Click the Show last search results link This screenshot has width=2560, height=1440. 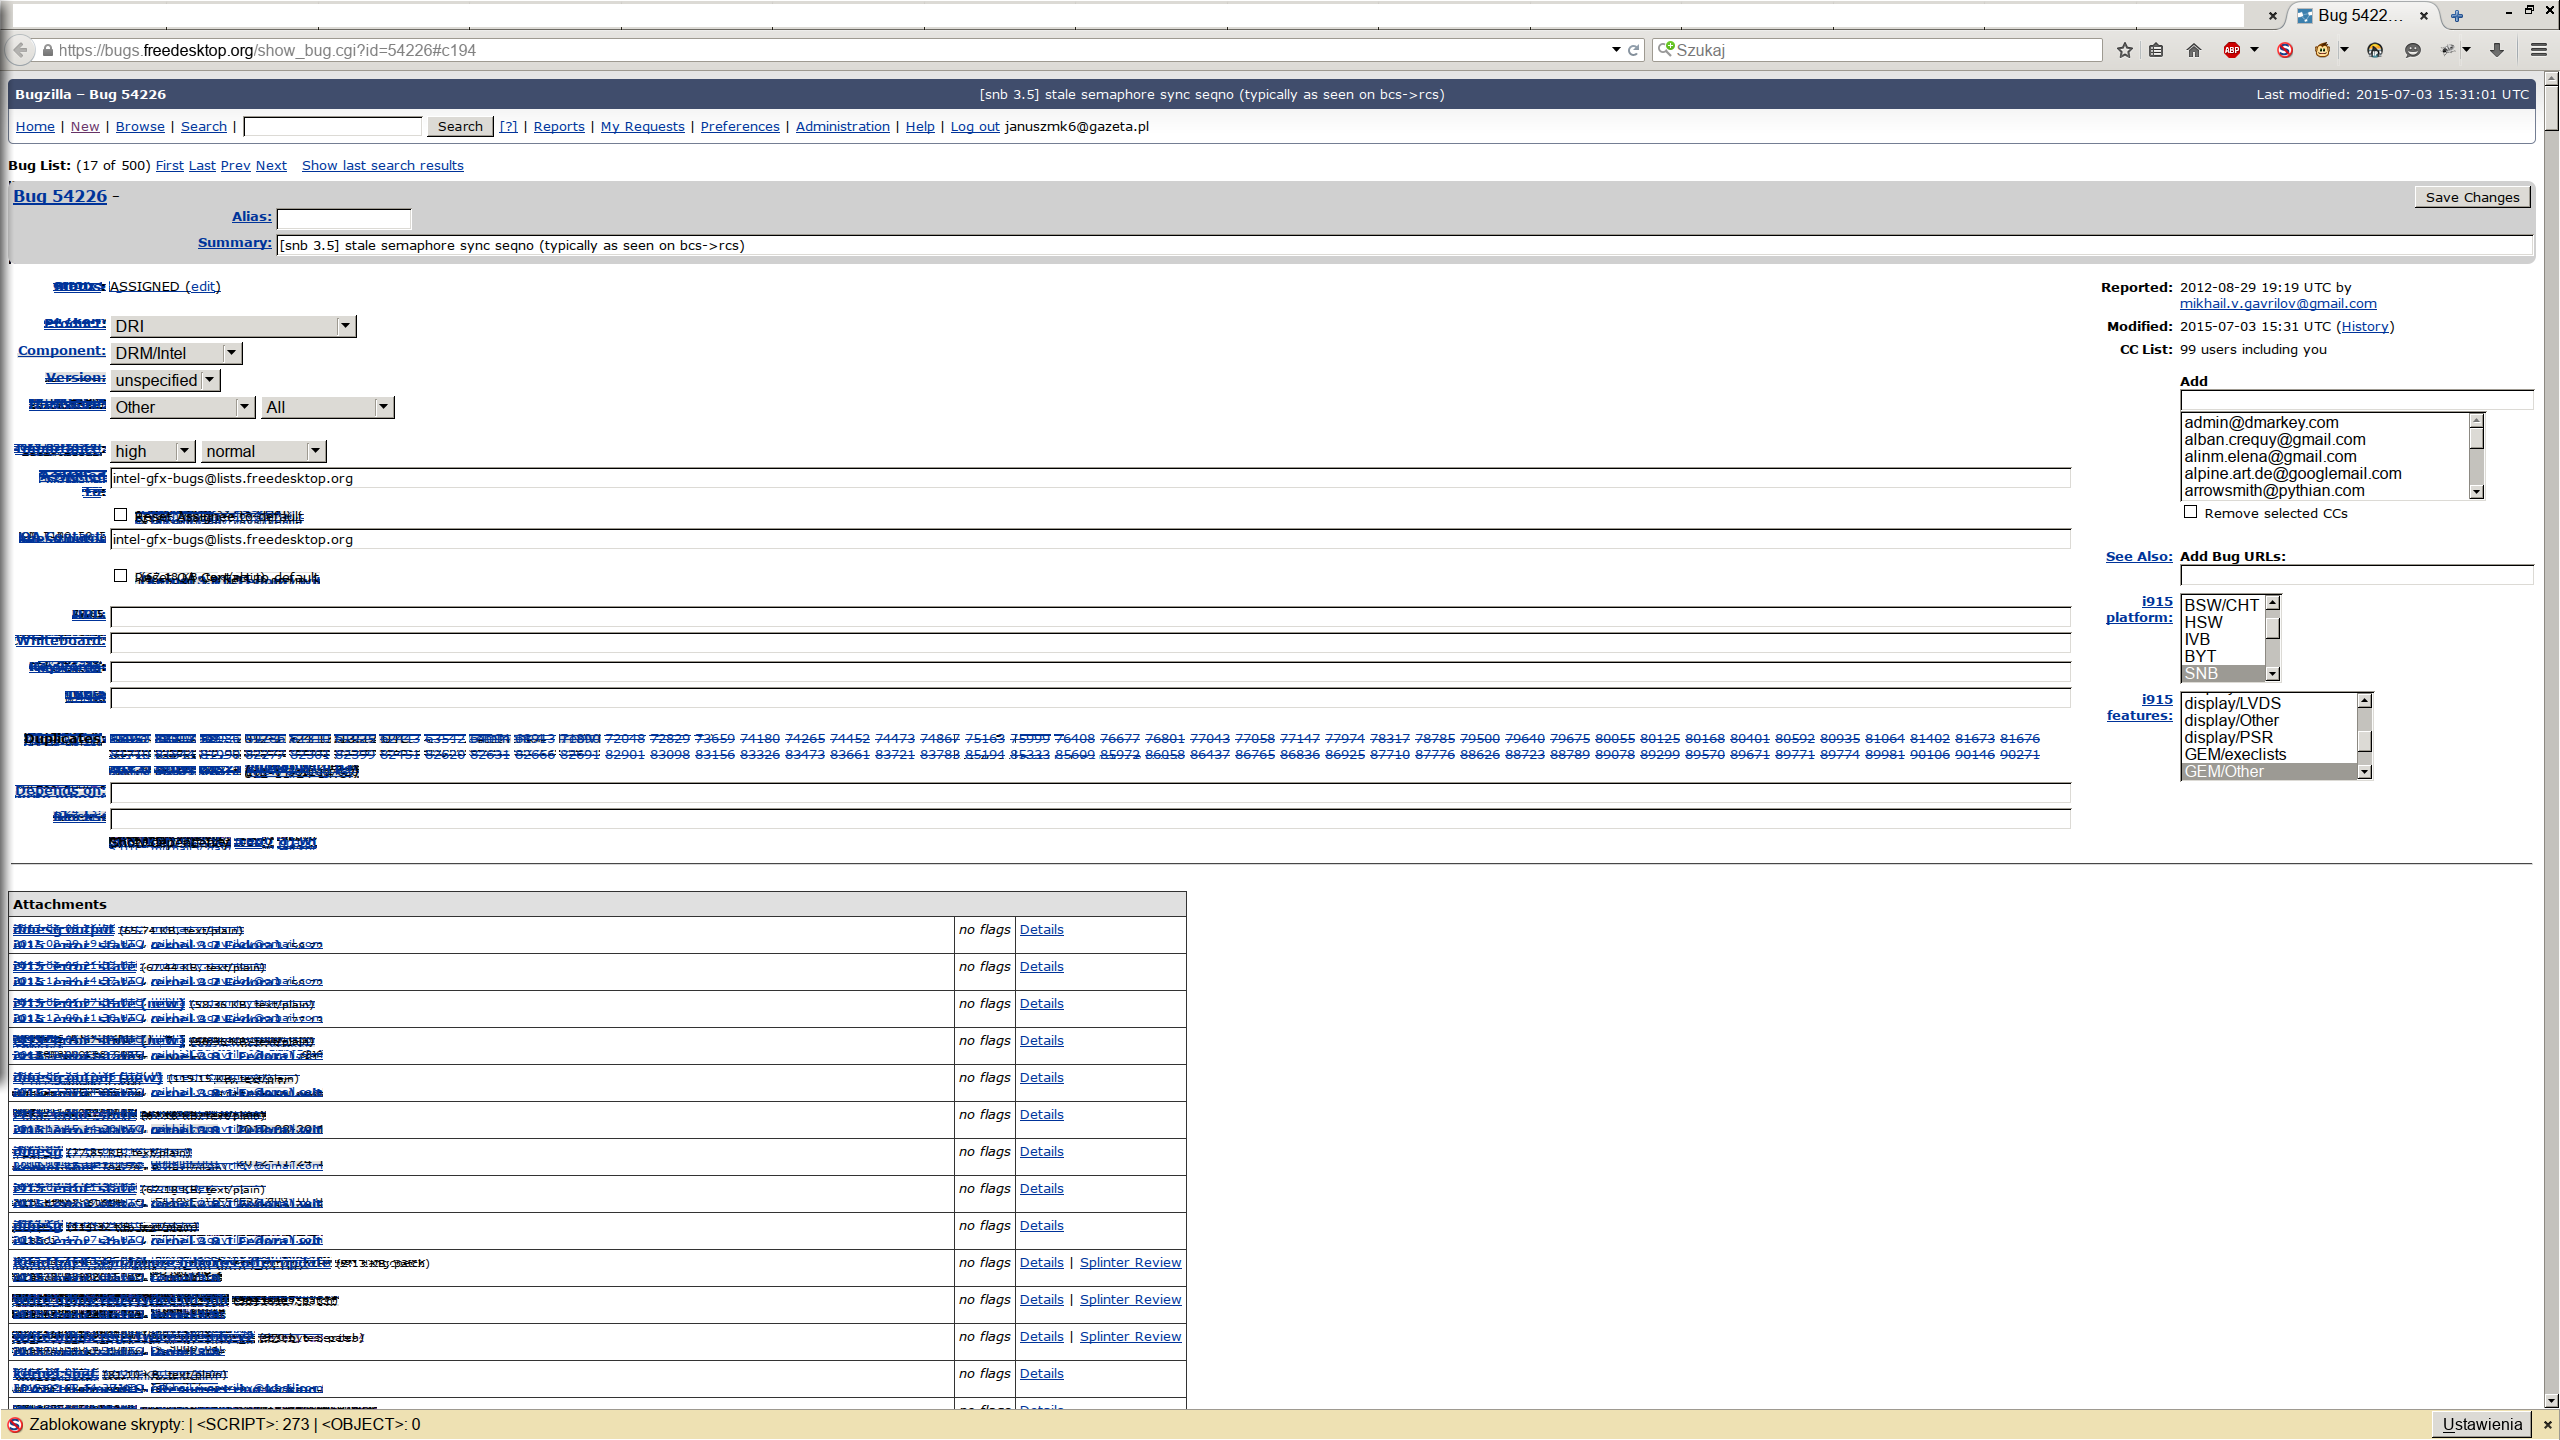pos(382,165)
